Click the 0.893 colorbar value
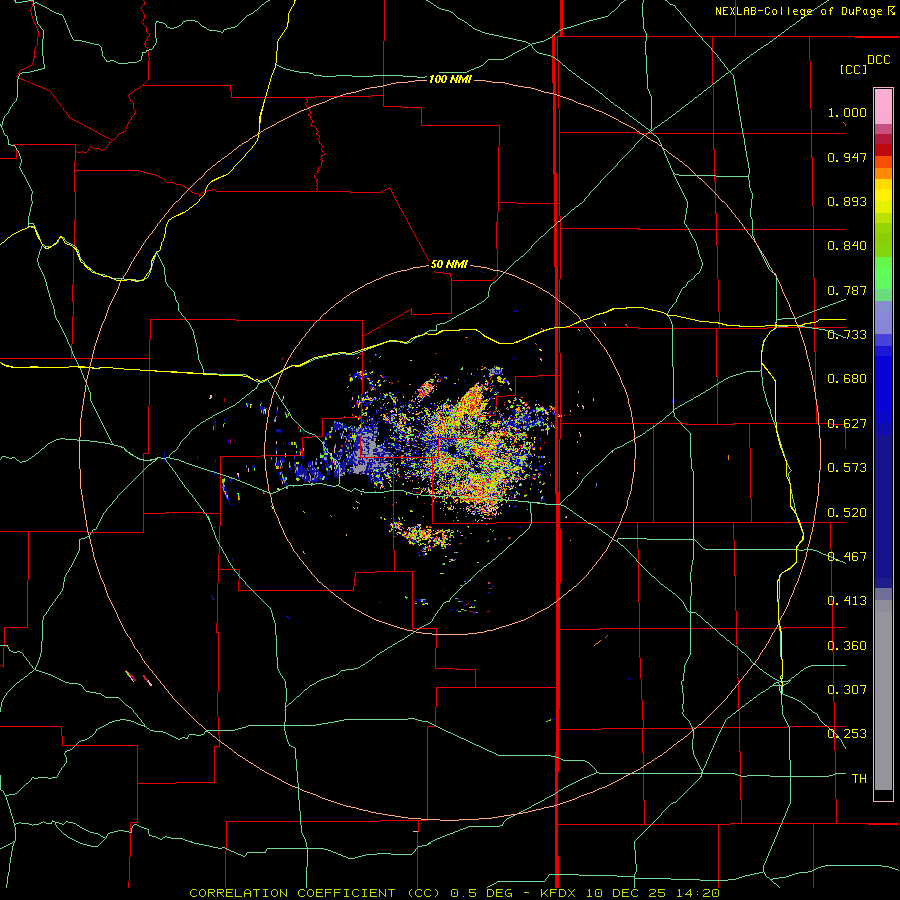 [847, 201]
